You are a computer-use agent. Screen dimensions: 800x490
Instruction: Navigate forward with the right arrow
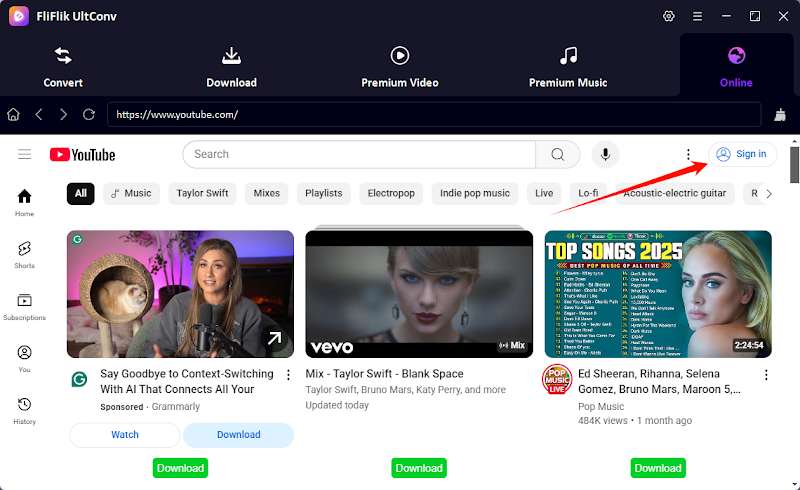click(63, 114)
